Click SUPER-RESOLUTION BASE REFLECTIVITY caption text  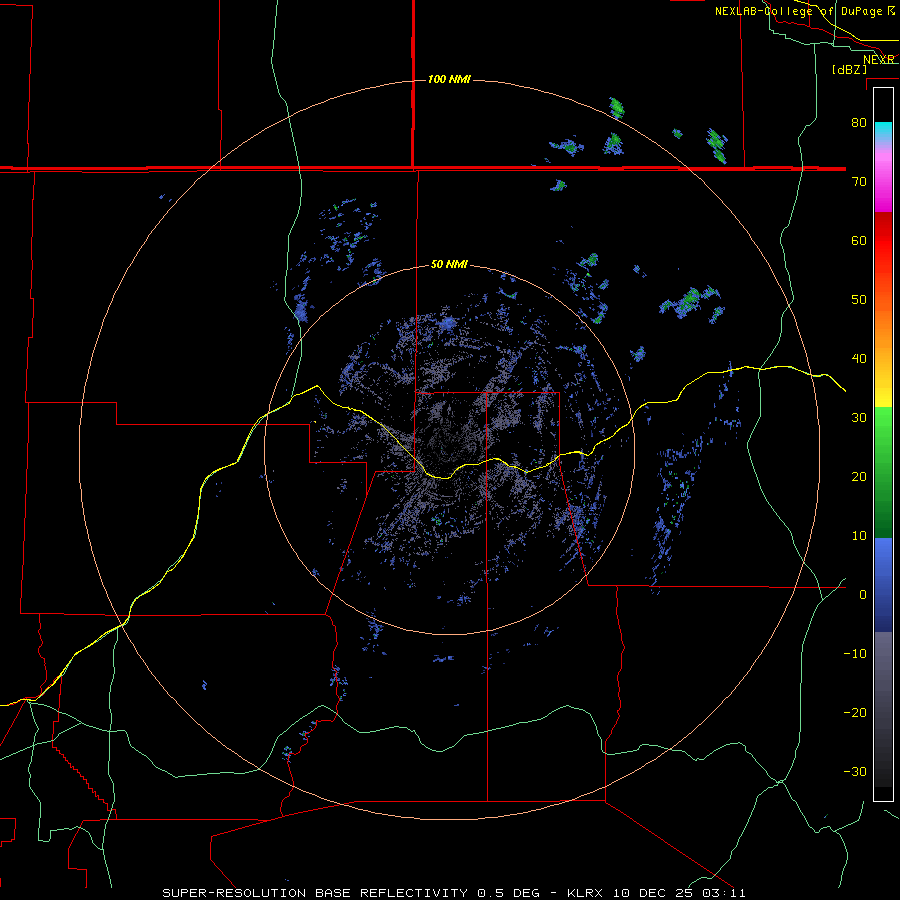coord(315,893)
